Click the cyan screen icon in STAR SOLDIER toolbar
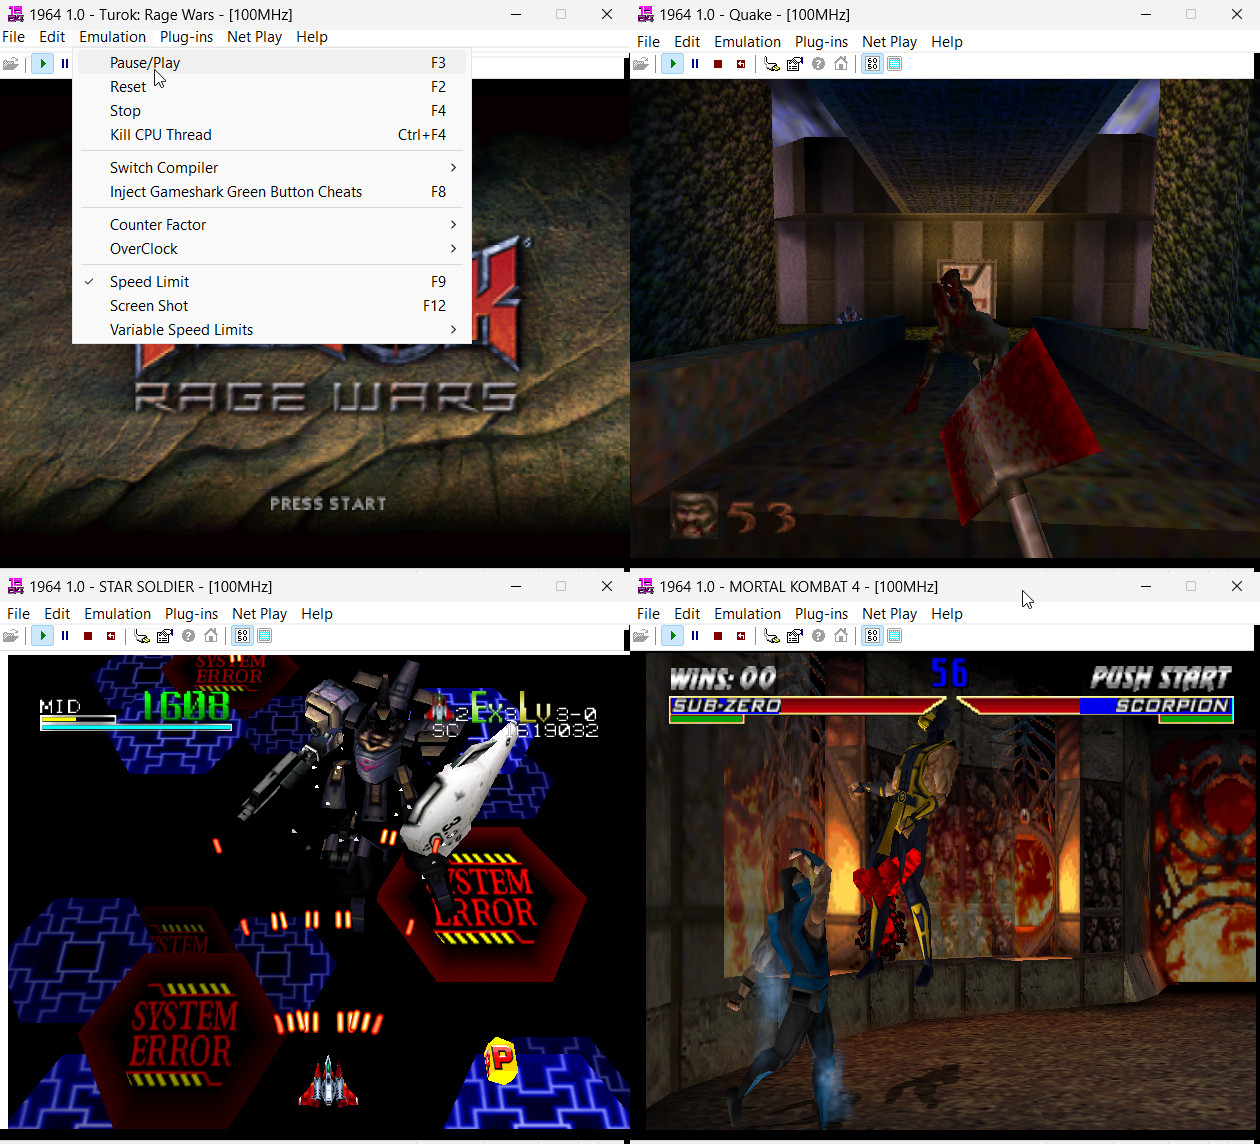 [265, 636]
